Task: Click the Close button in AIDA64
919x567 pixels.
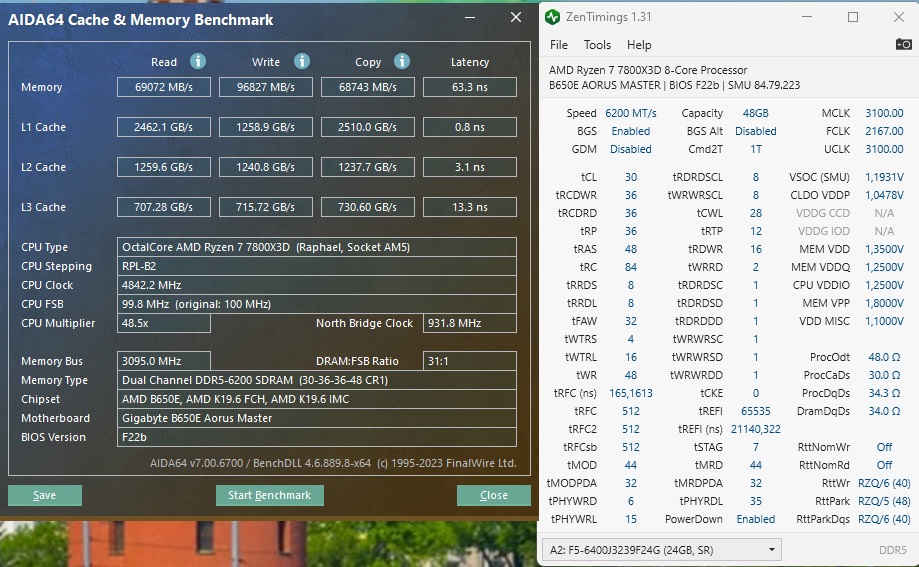Action: [493, 495]
